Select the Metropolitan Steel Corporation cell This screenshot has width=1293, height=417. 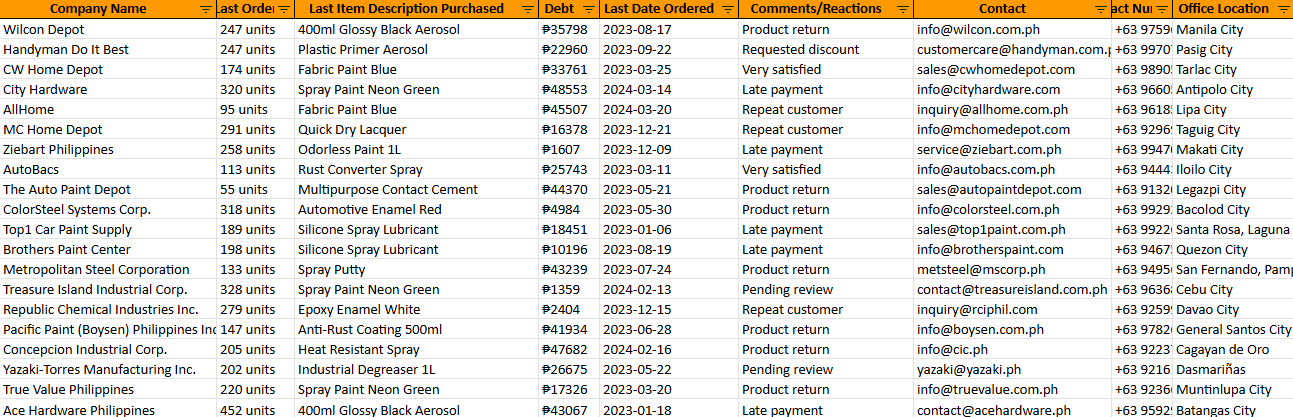pos(96,270)
